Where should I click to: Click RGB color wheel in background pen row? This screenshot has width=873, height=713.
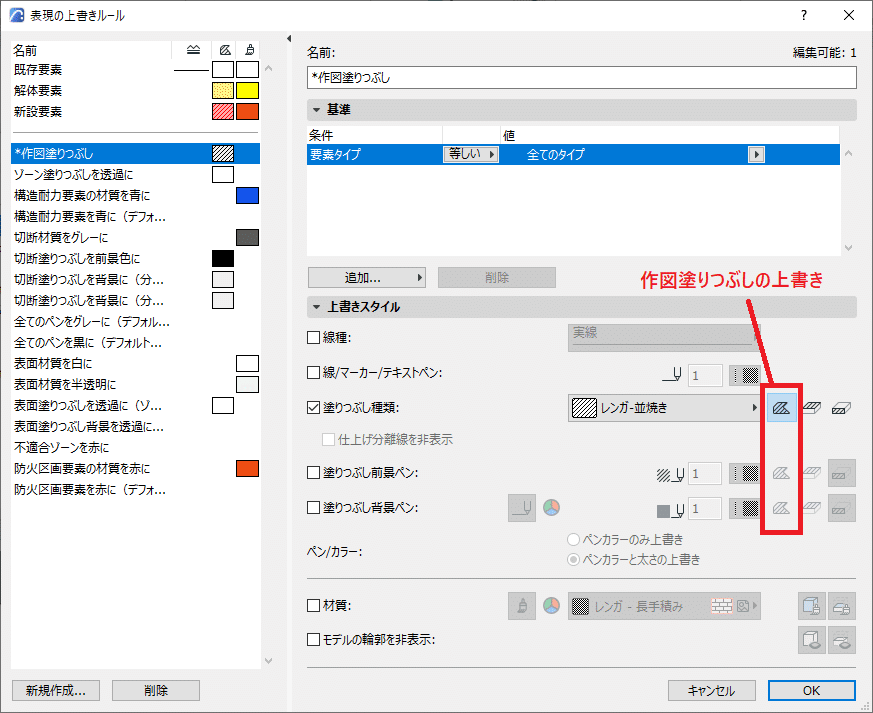coord(551,507)
